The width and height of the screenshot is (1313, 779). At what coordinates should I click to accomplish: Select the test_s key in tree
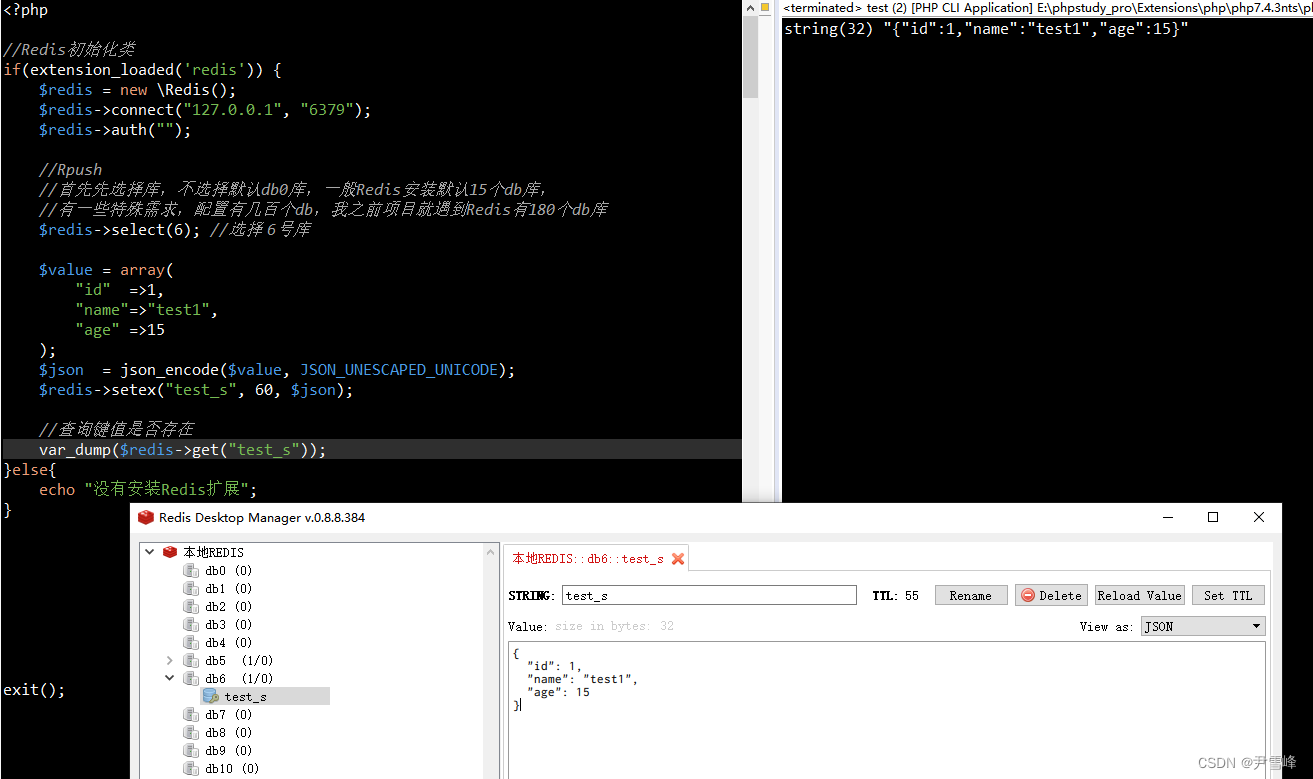pos(264,696)
